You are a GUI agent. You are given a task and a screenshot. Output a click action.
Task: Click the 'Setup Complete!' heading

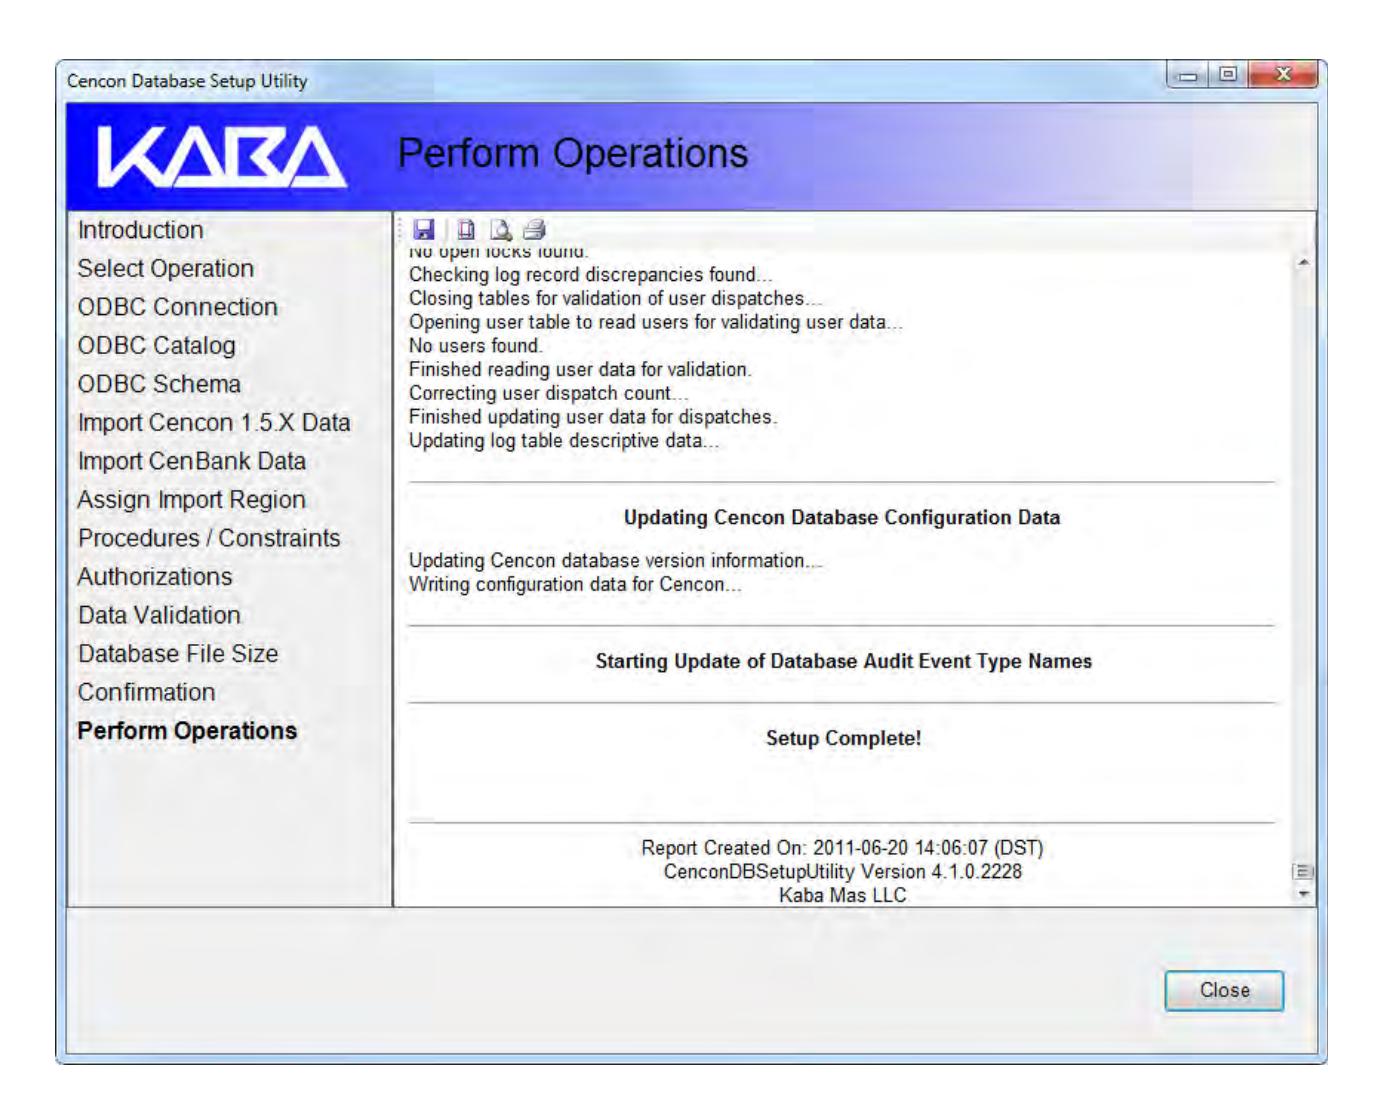pyautogui.click(x=843, y=738)
